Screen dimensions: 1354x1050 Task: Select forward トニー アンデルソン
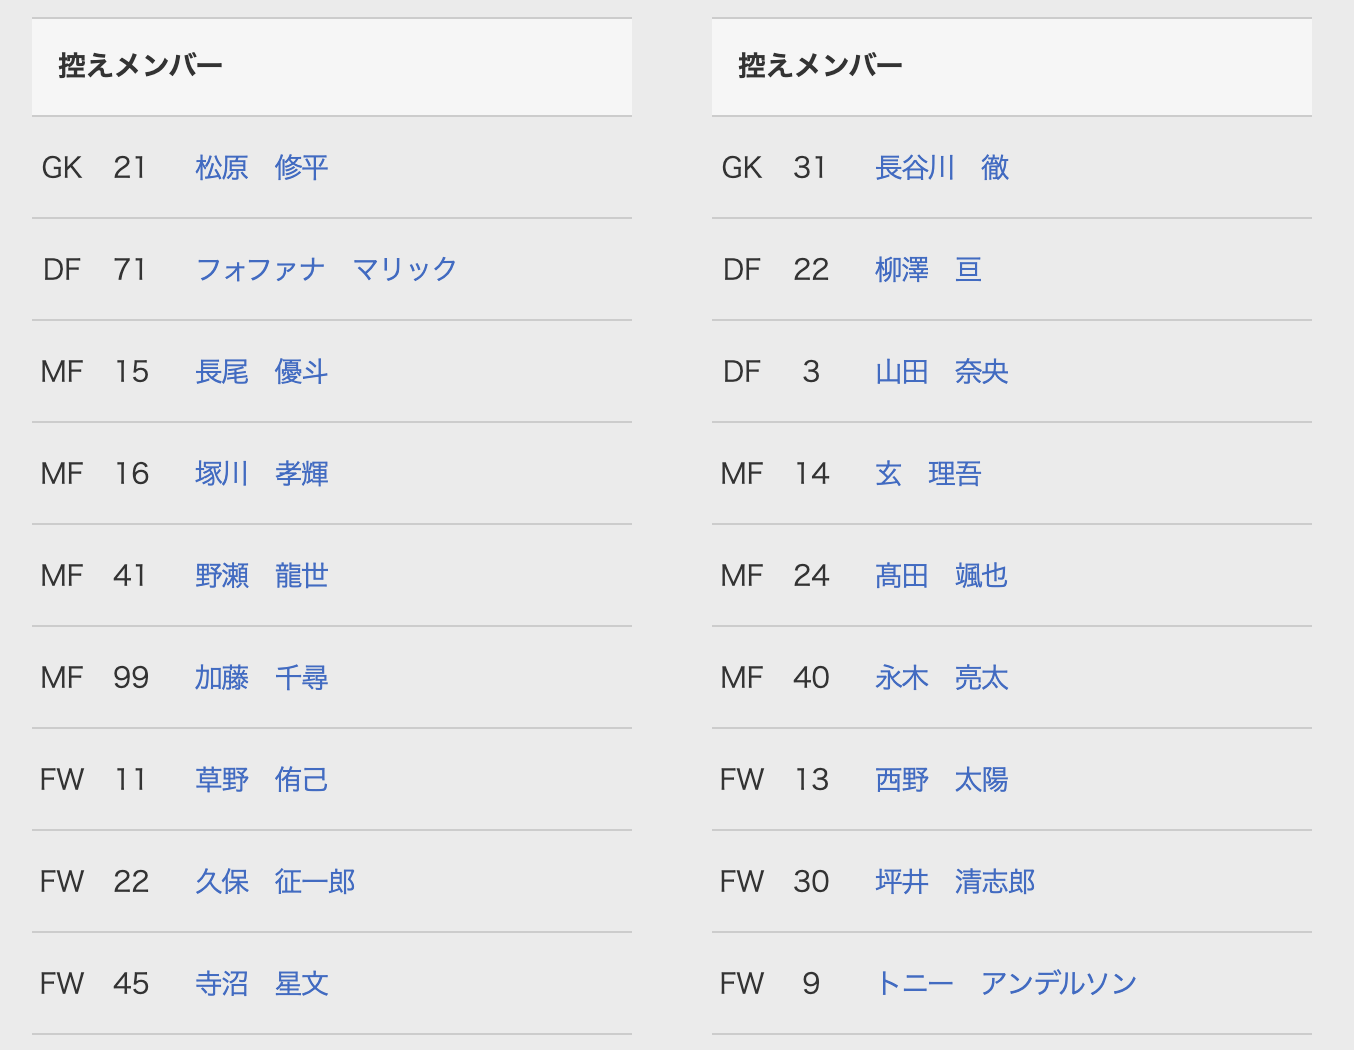pos(1006,983)
